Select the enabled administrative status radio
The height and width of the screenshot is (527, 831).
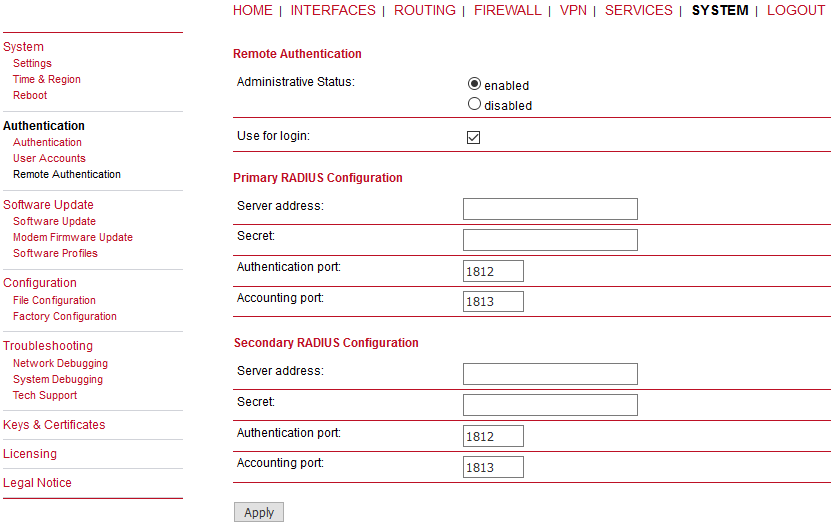[x=474, y=85]
